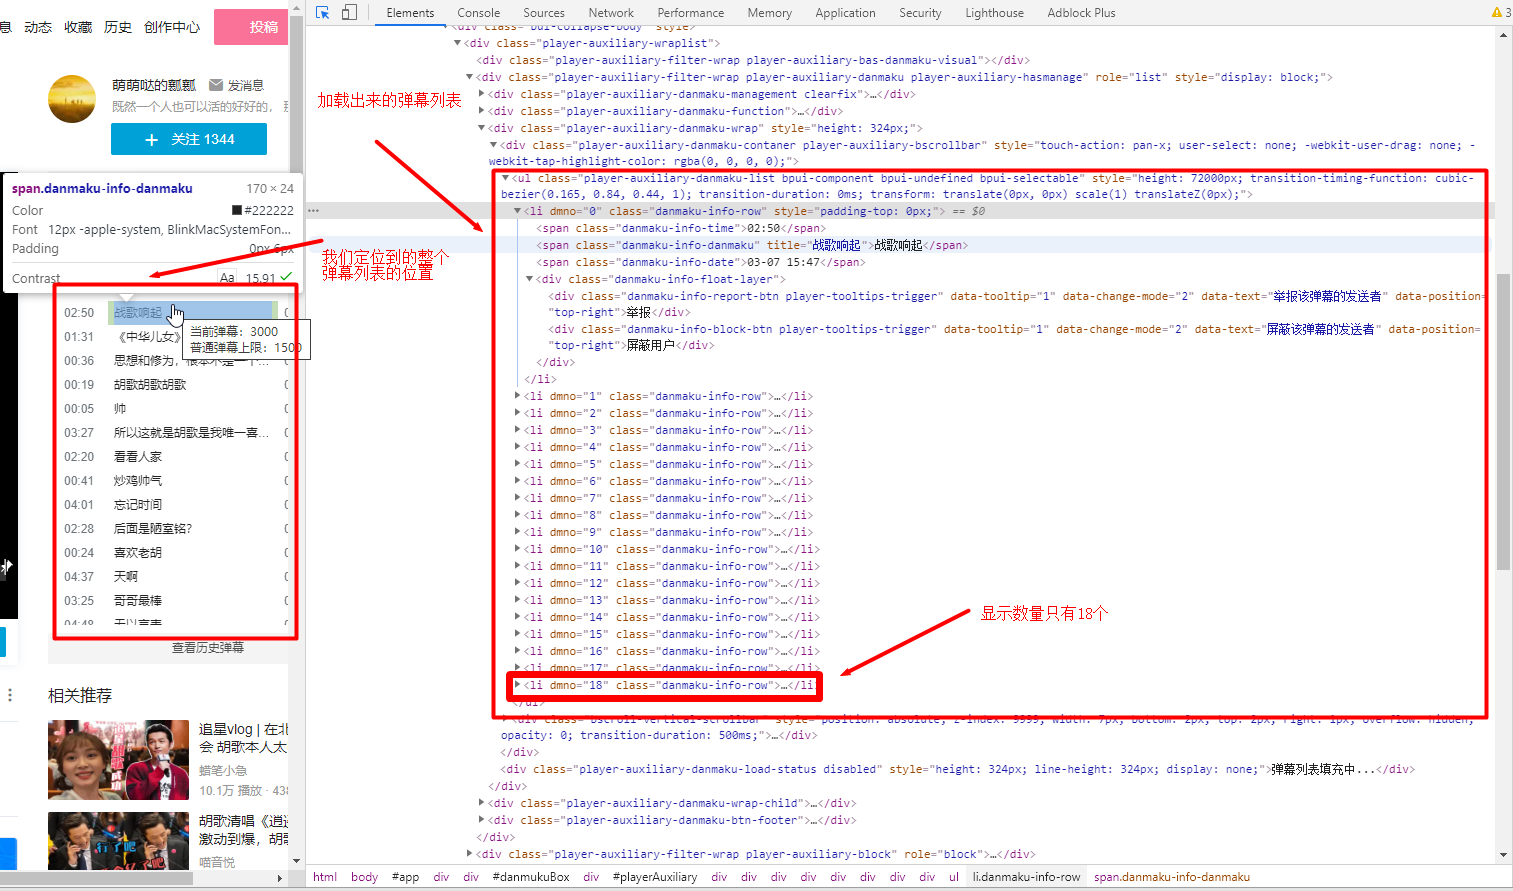Click breadcrumb li.danmaku-info-row
1513x891 pixels.
coord(1027,877)
